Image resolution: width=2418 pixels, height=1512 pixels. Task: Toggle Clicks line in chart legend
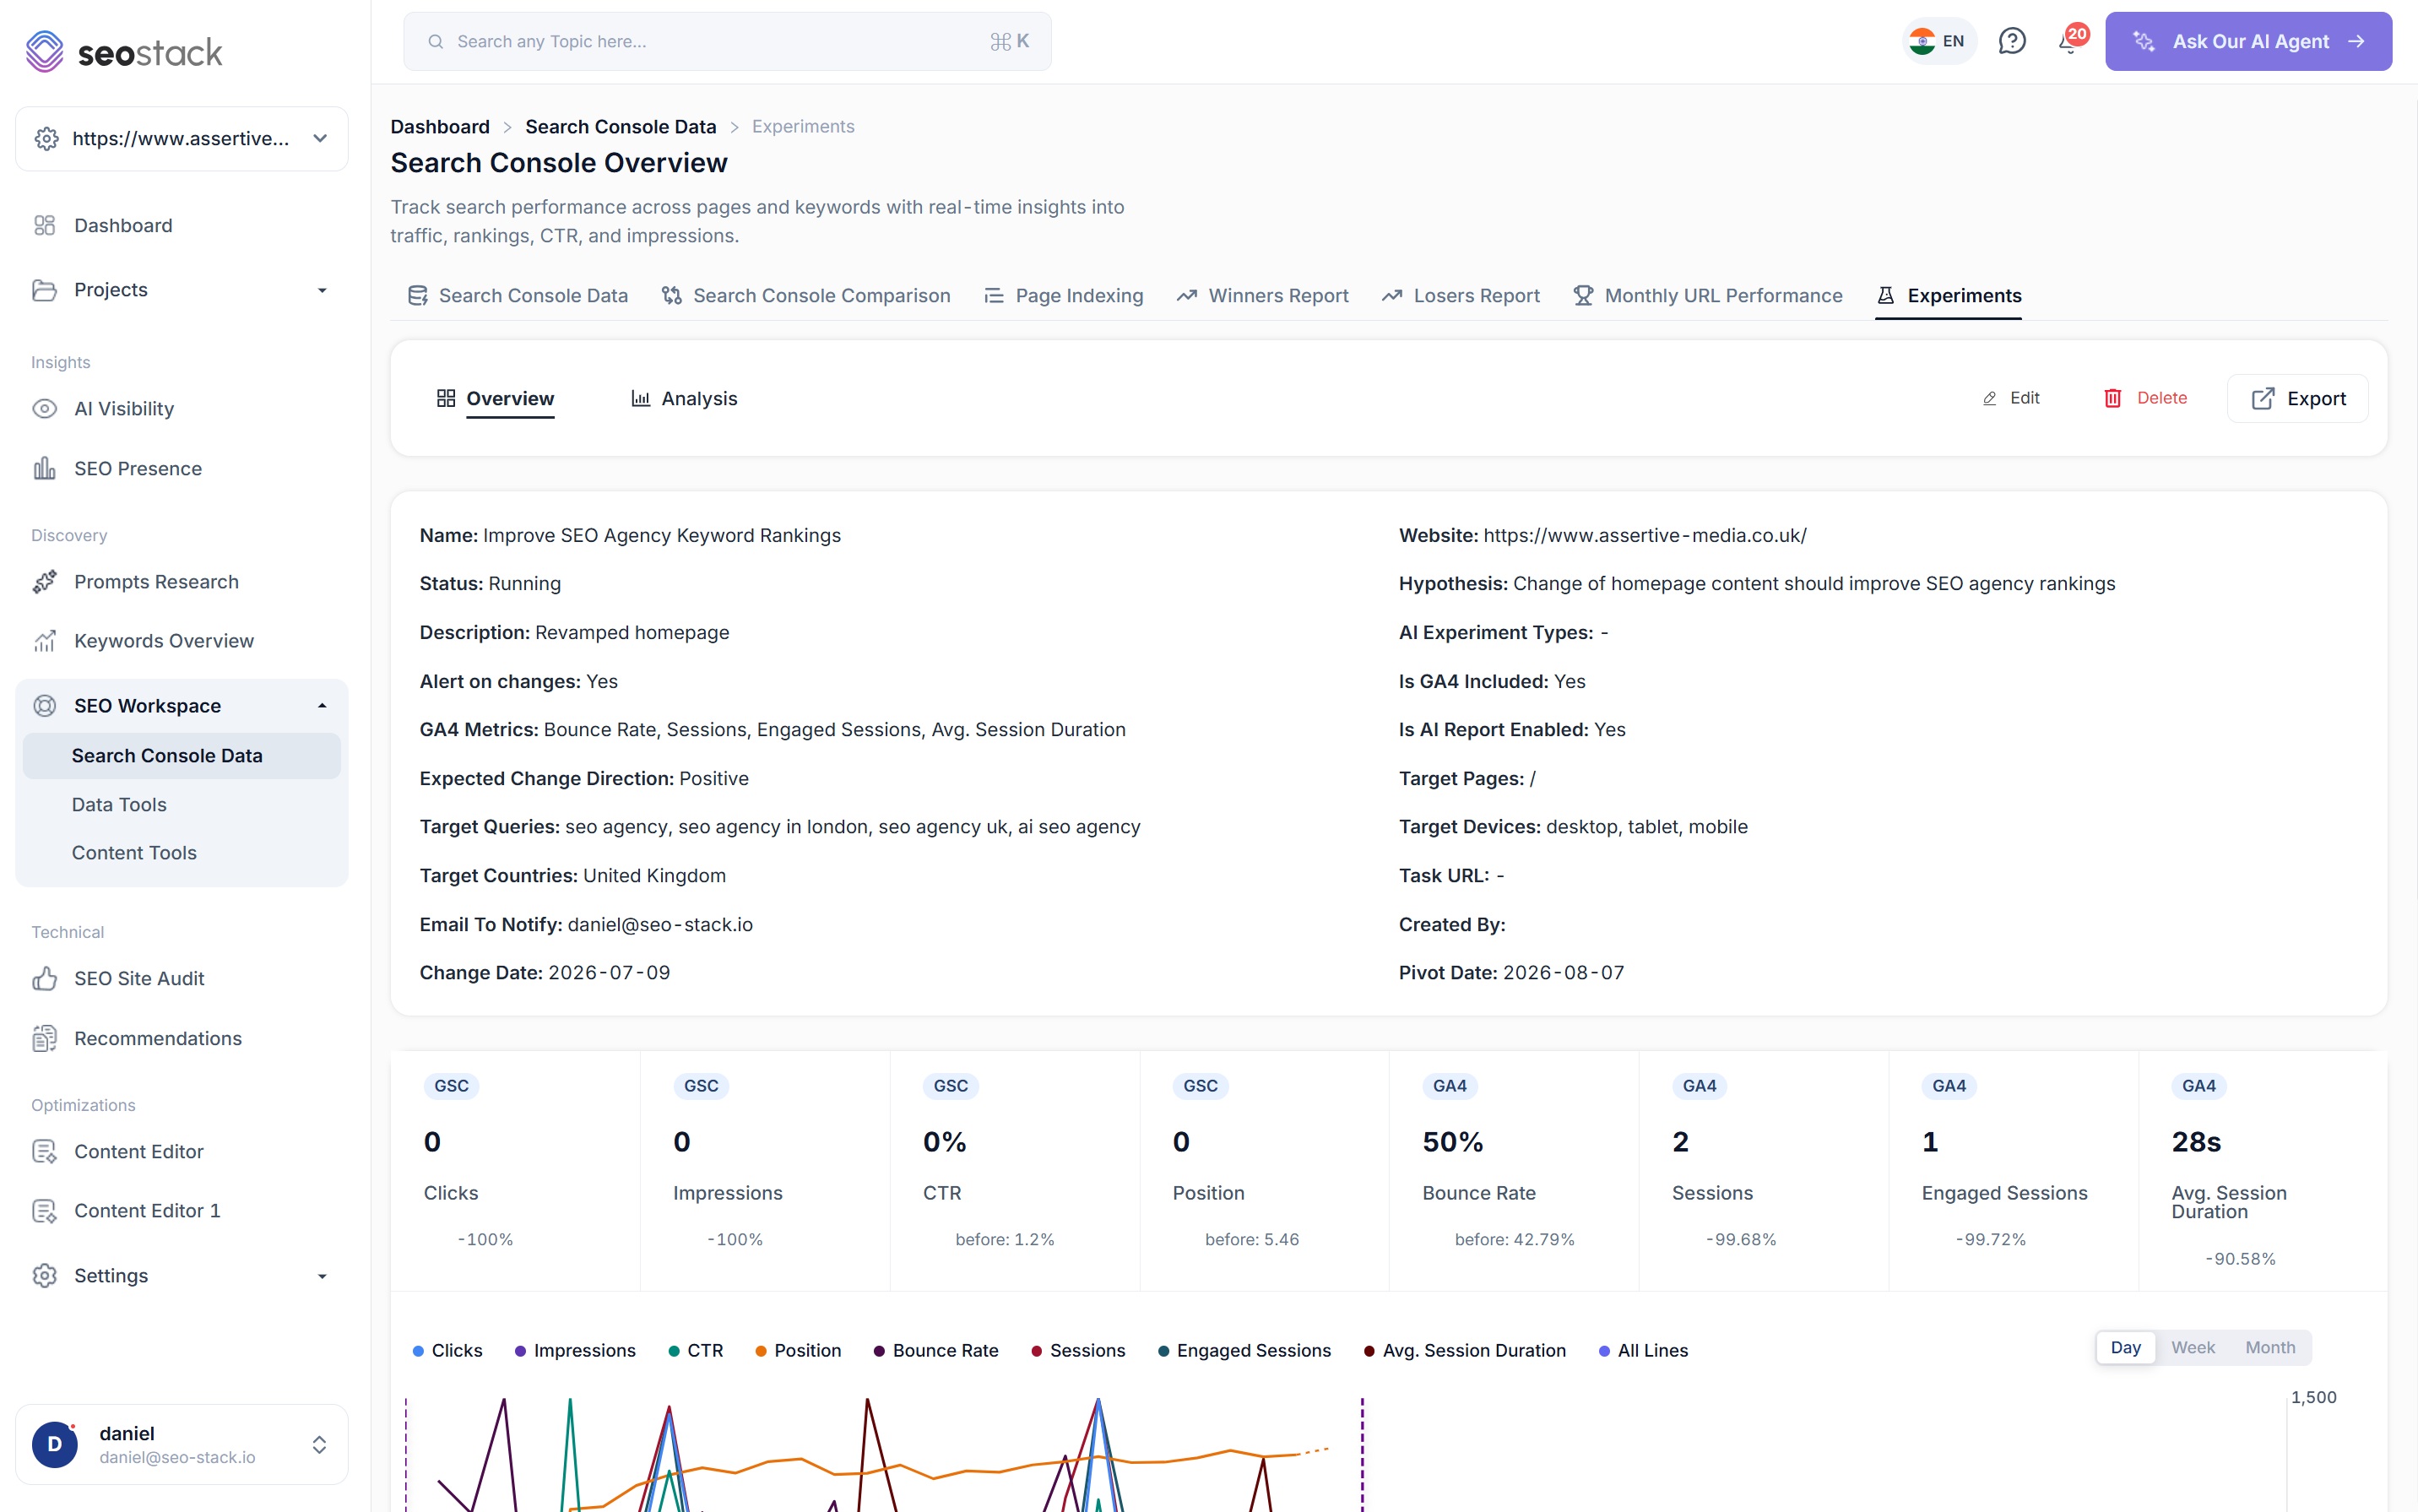click(448, 1351)
